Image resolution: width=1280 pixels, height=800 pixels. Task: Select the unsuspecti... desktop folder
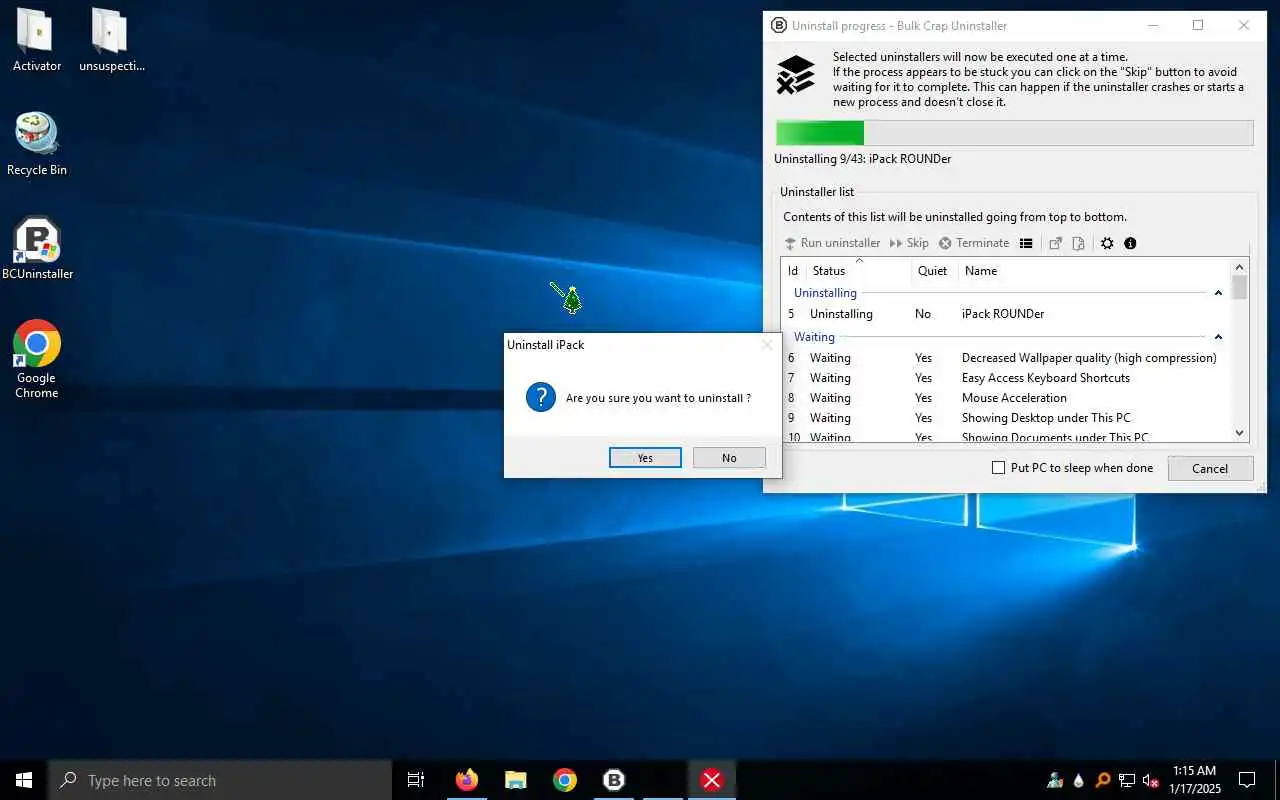coord(112,41)
